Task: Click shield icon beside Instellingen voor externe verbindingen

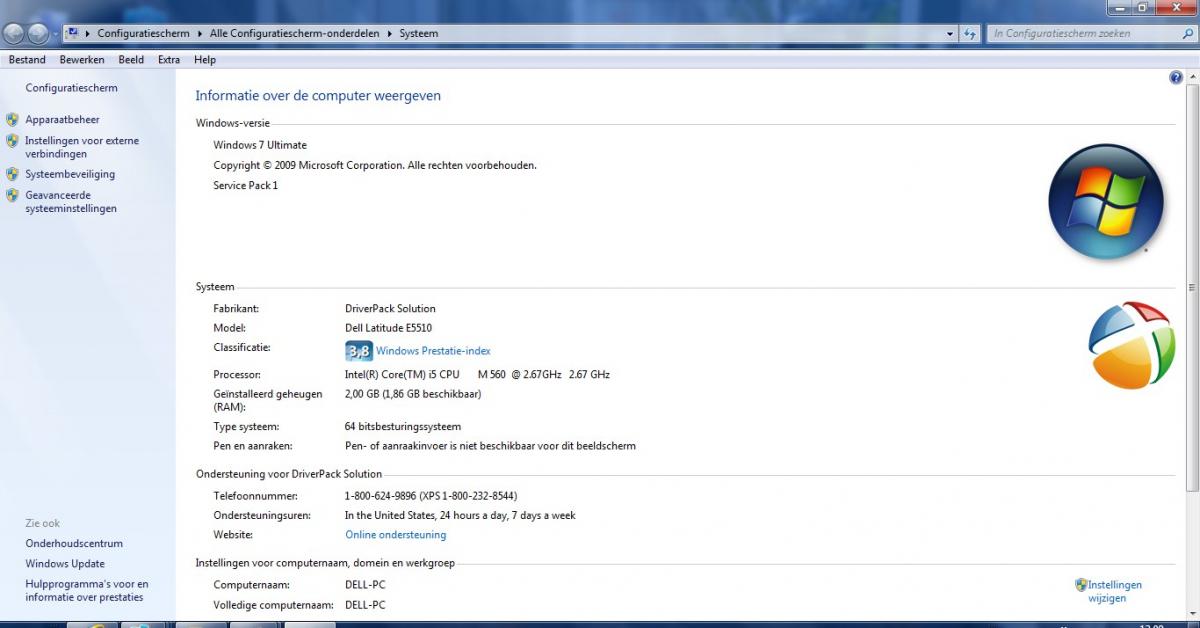Action: click(12, 141)
